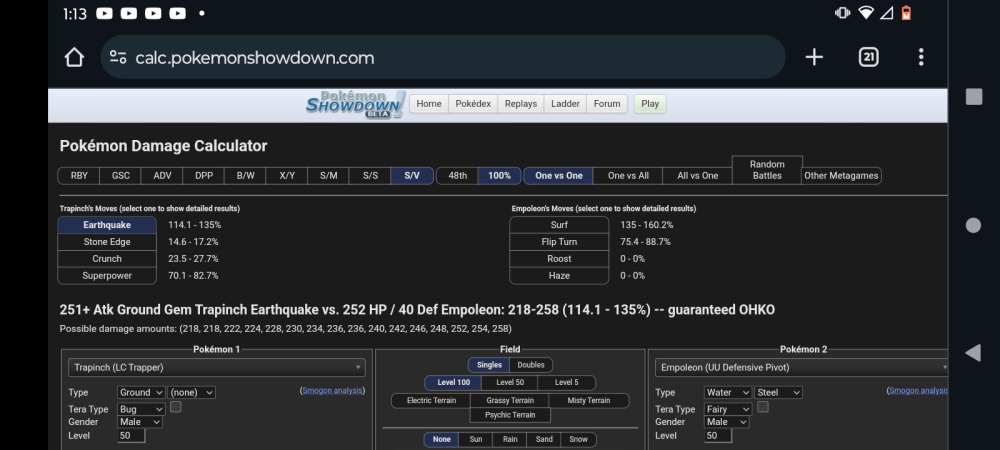Select Trapinch's Crunch move
Image resolution: width=1000 pixels, height=450 pixels.
[x=107, y=259]
